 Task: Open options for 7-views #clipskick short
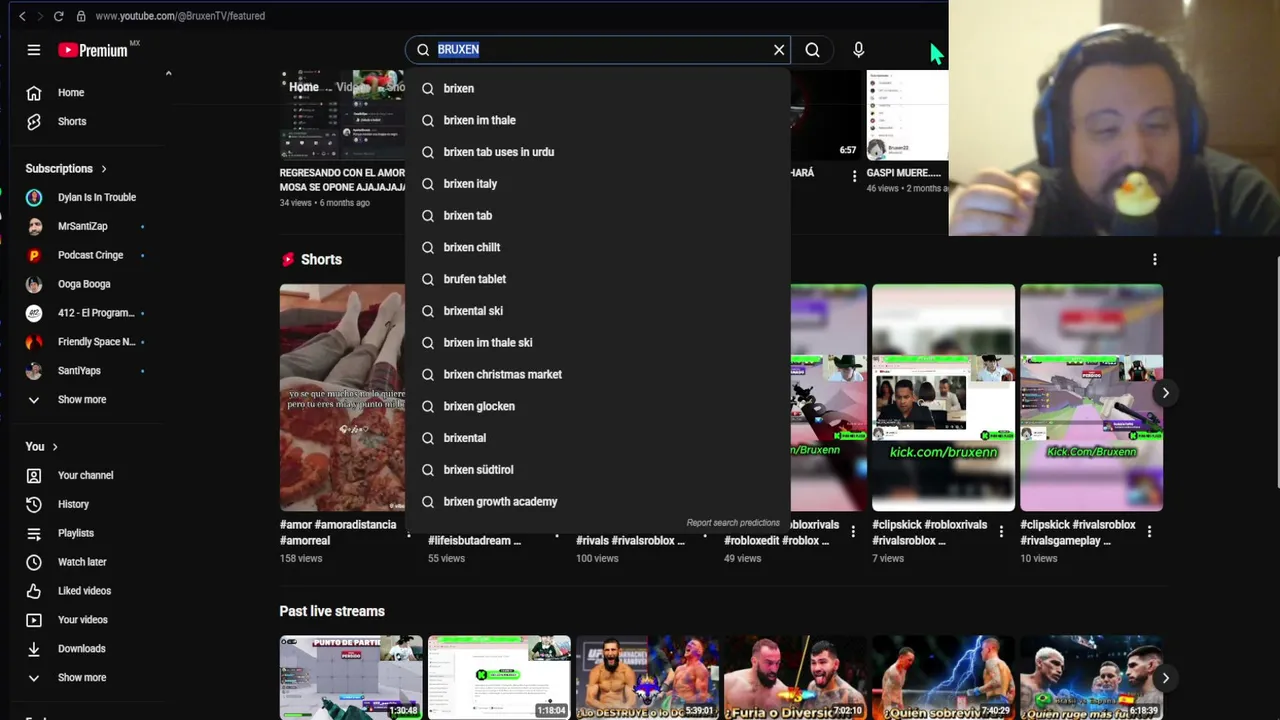point(1001,533)
